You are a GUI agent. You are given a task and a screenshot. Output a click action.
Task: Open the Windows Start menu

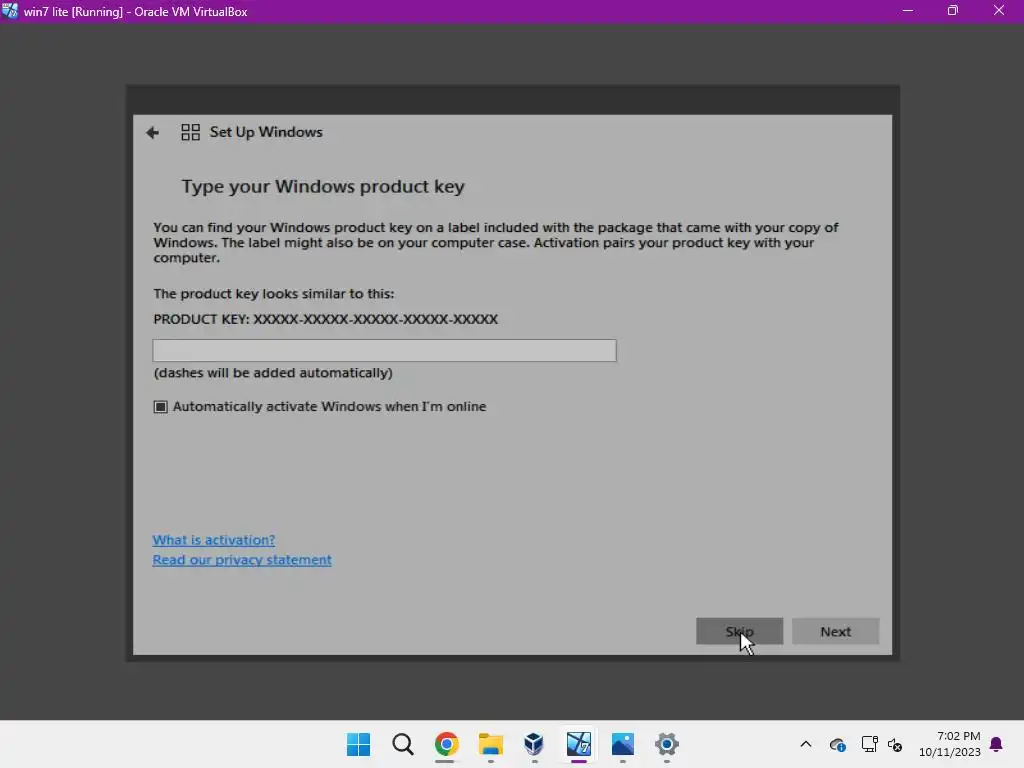(358, 744)
